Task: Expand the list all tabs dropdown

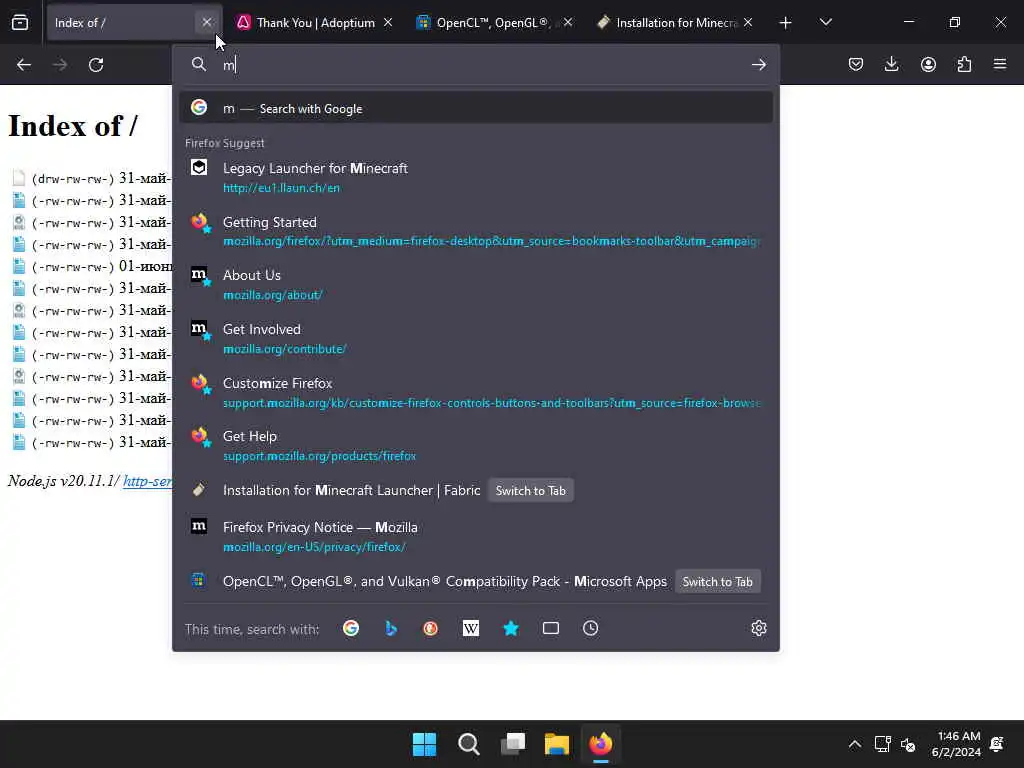Action: click(825, 22)
